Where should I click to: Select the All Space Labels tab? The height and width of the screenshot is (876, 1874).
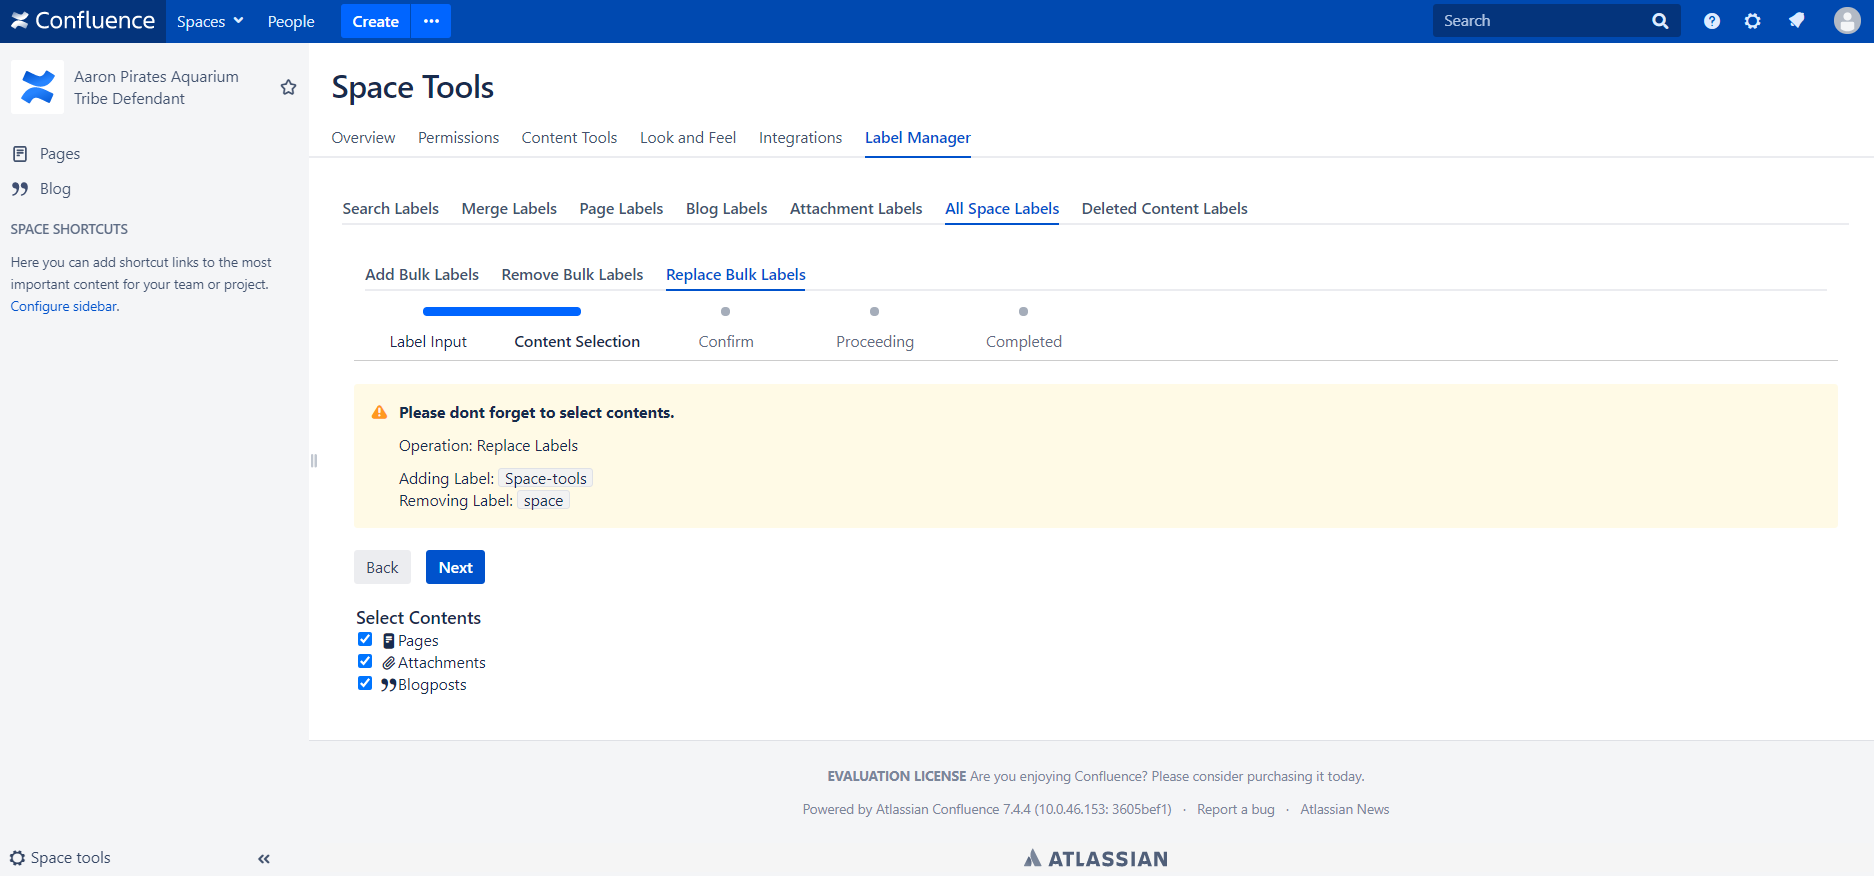pos(1002,209)
